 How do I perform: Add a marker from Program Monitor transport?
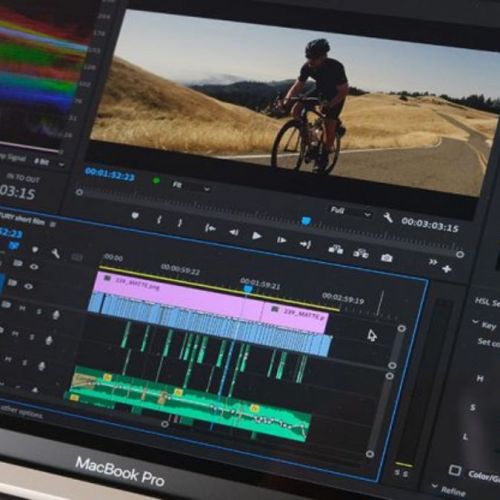coord(135,216)
